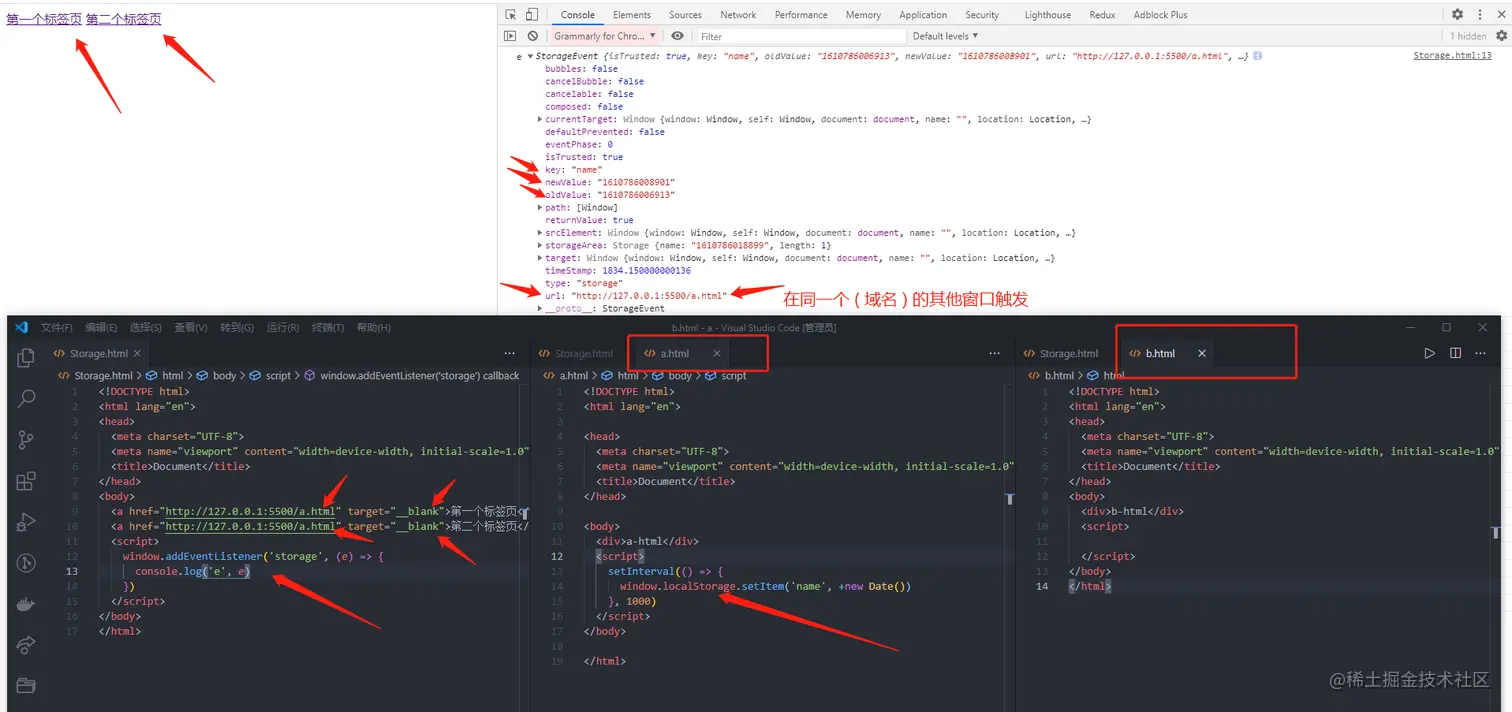Open the Lighthouse tab in DevTools

(1047, 15)
